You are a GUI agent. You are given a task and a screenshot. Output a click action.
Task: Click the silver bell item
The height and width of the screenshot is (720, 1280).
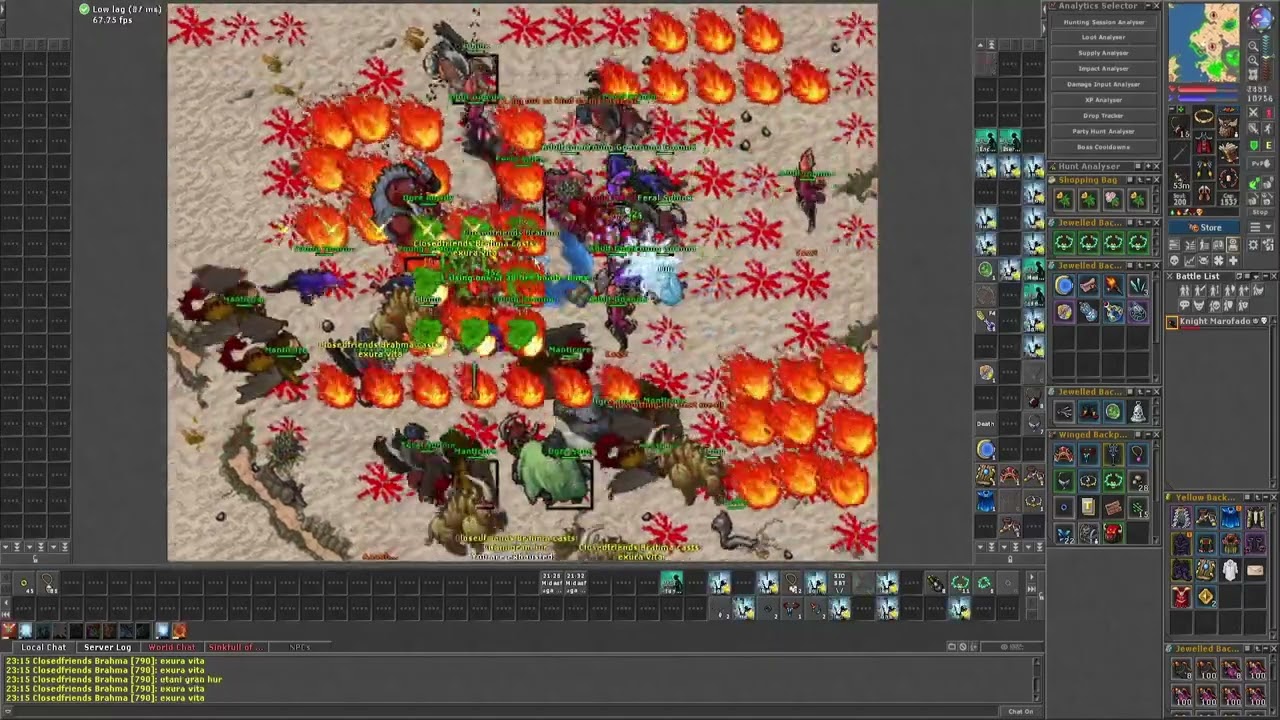pyautogui.click(x=1138, y=411)
